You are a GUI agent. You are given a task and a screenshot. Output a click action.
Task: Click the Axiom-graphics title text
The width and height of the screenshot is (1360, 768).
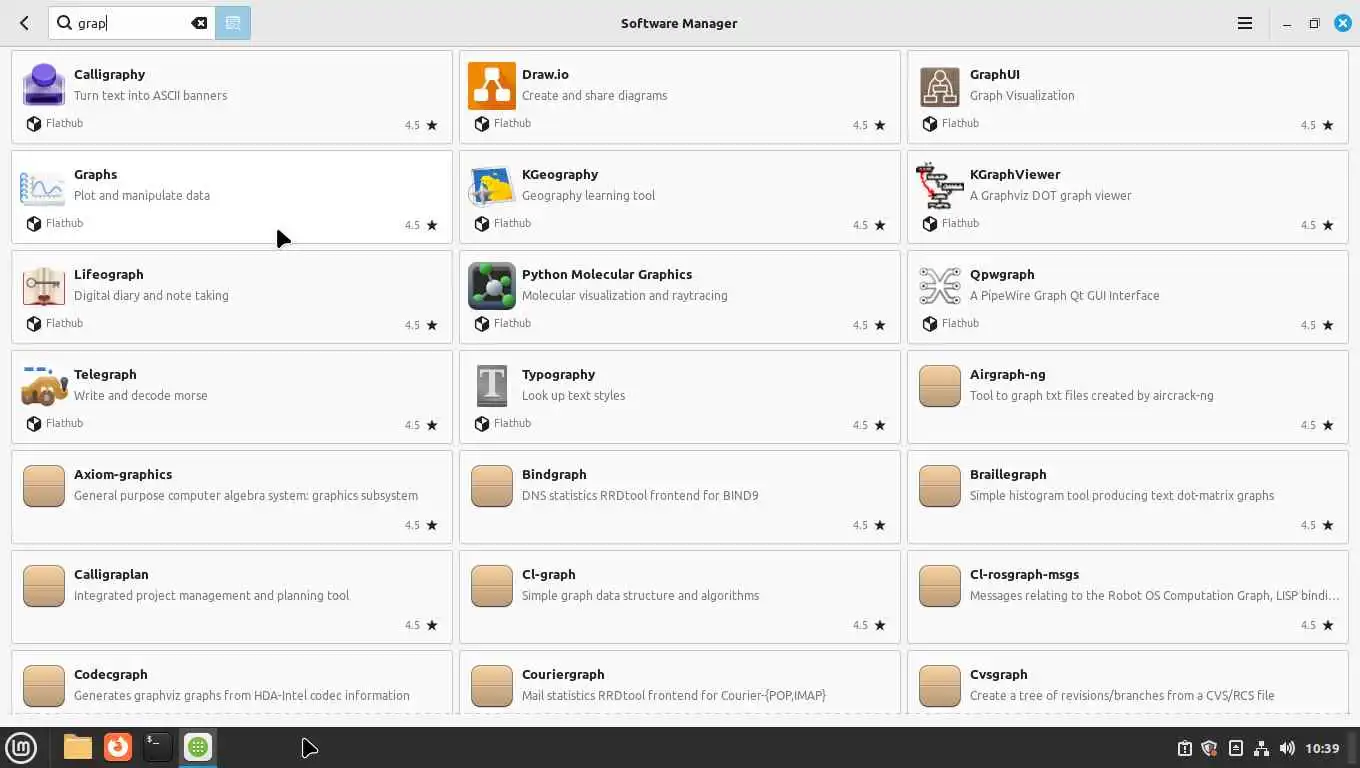[x=123, y=475]
